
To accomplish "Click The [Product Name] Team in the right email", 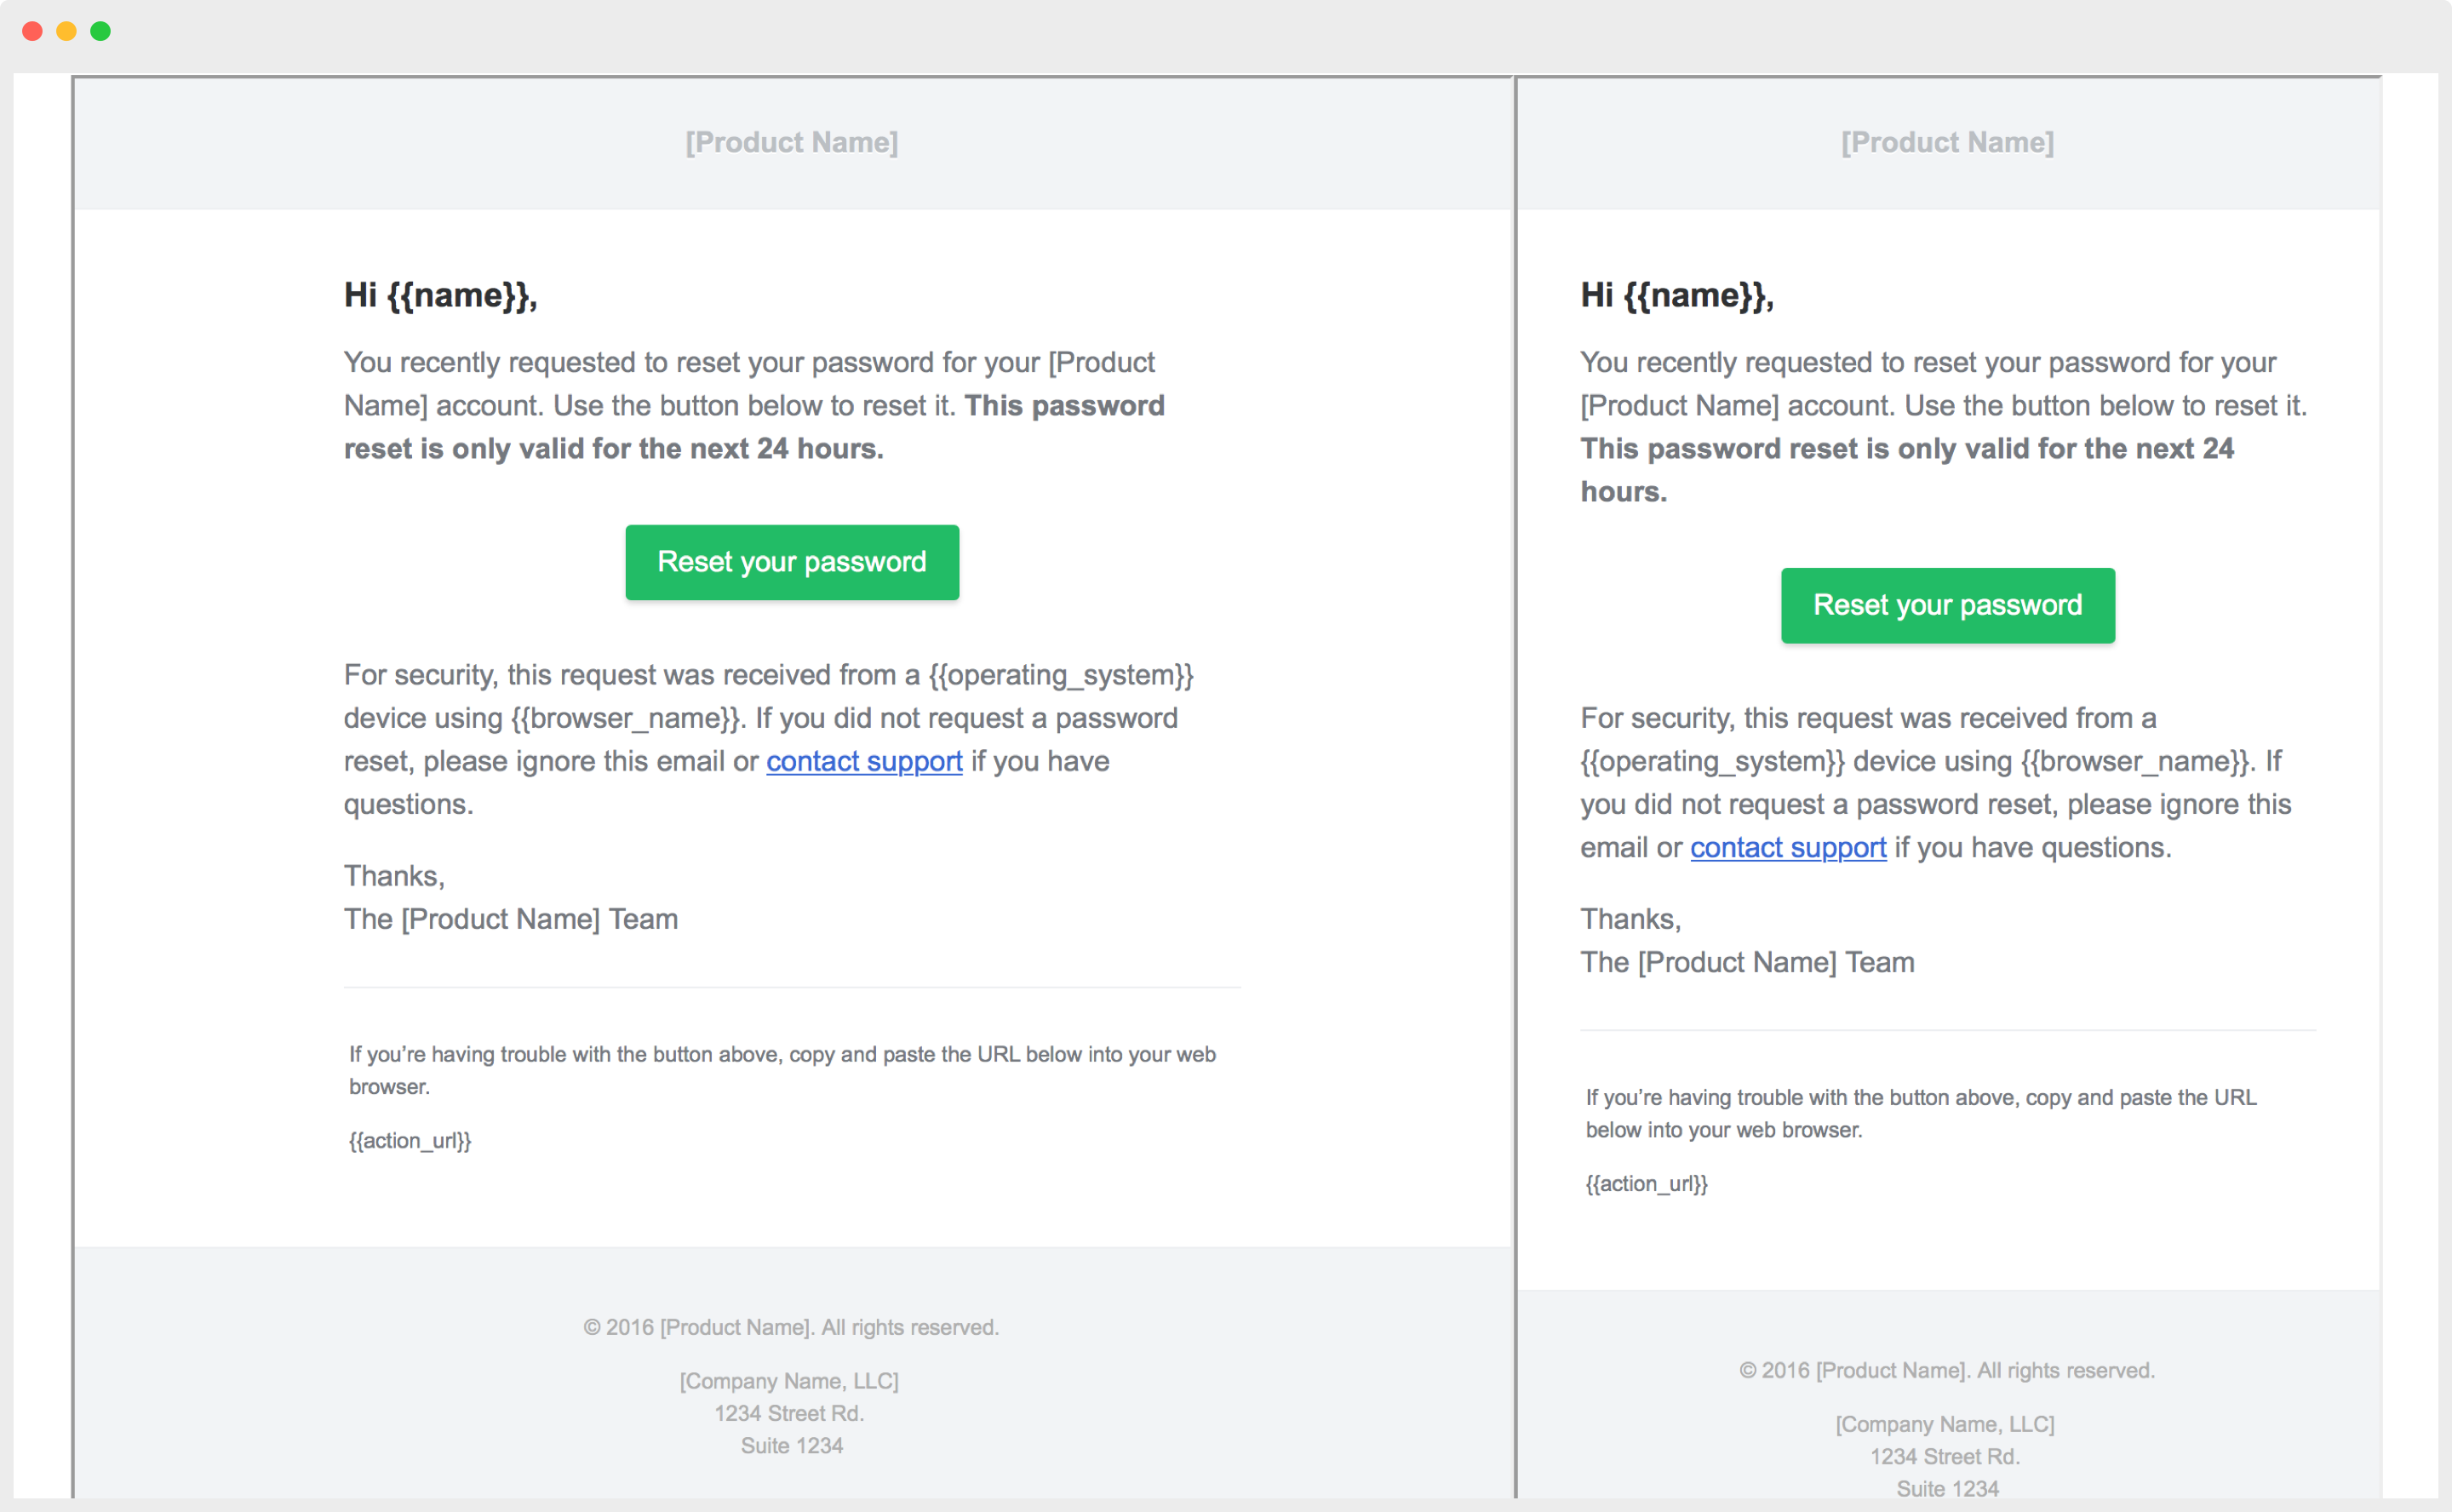I will pos(1747,962).
